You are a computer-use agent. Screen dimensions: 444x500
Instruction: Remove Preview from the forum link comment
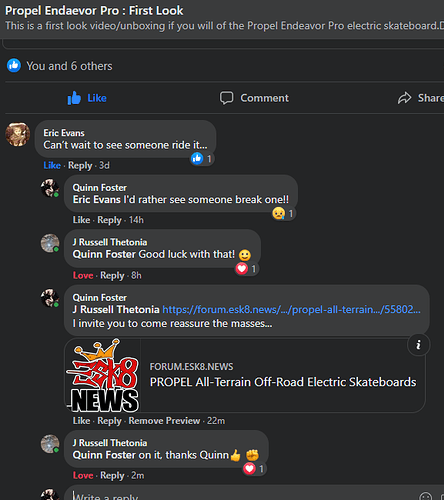[164, 421]
